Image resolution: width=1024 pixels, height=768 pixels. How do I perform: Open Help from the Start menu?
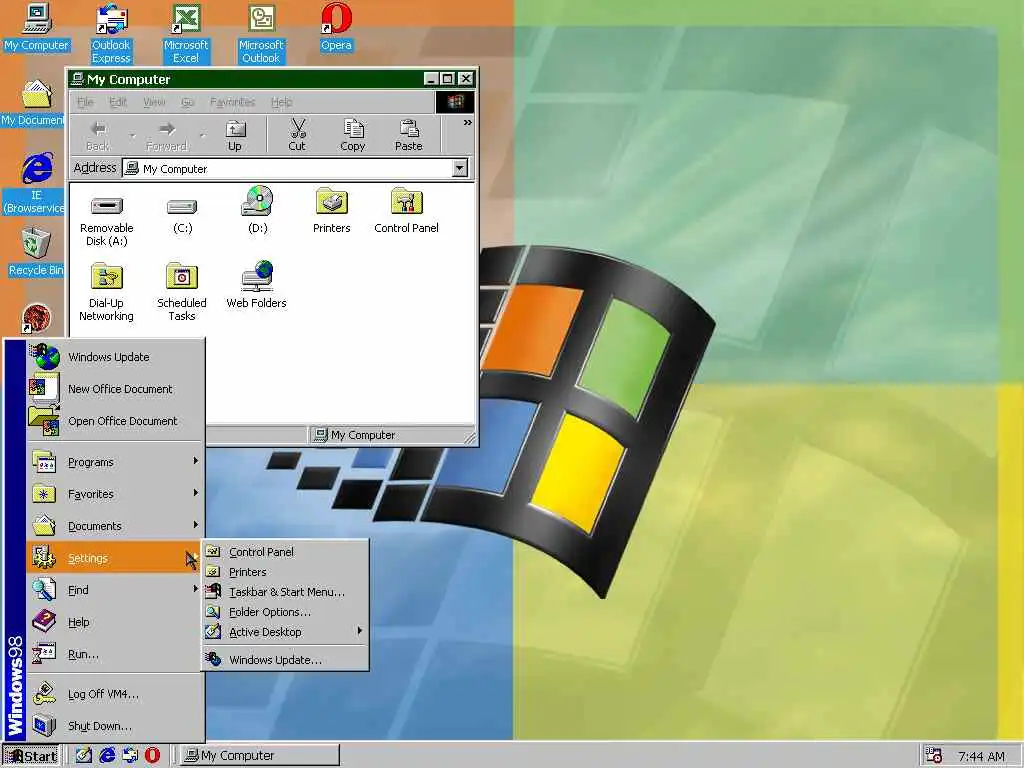coord(116,622)
